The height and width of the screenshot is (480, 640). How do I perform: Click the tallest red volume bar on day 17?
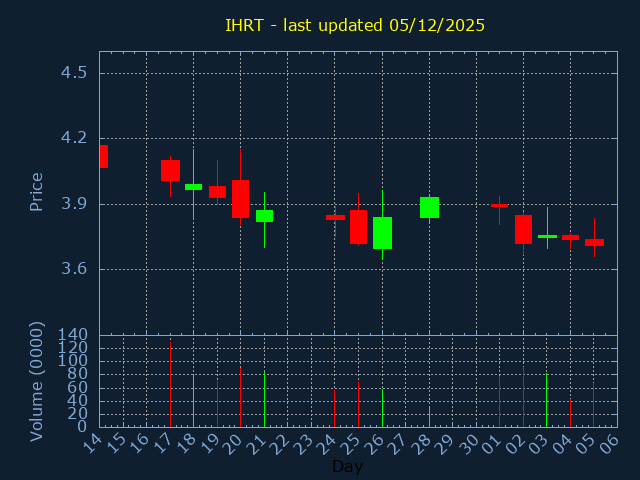170,385
